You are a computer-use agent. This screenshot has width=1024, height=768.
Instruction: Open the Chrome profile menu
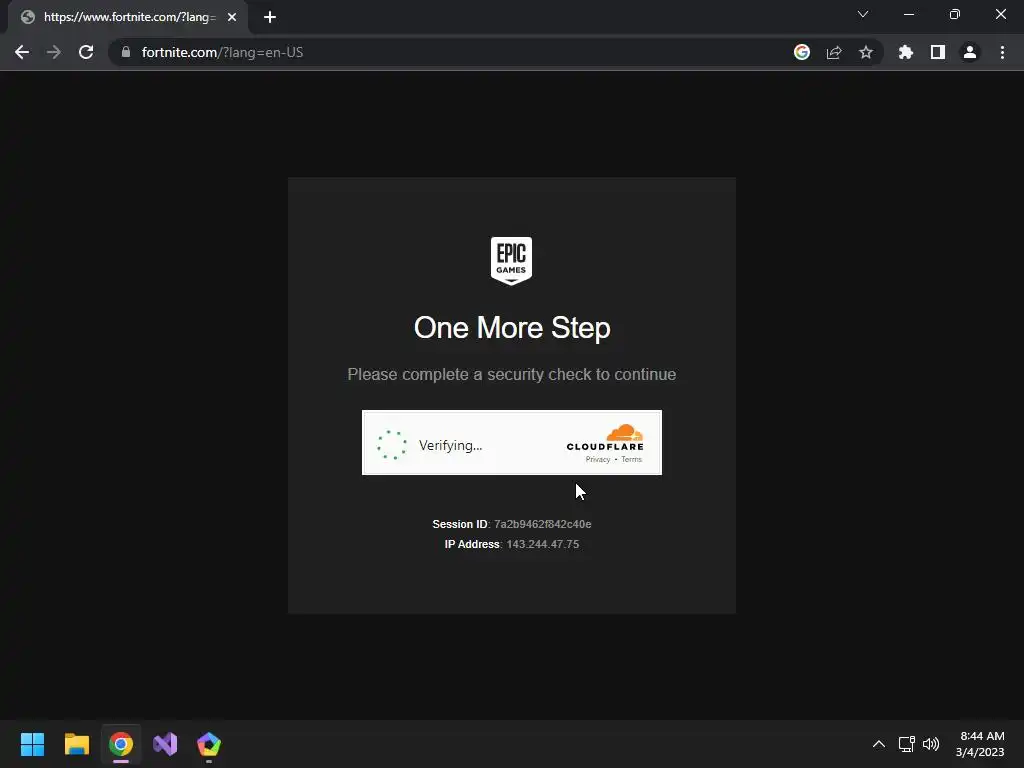click(970, 52)
